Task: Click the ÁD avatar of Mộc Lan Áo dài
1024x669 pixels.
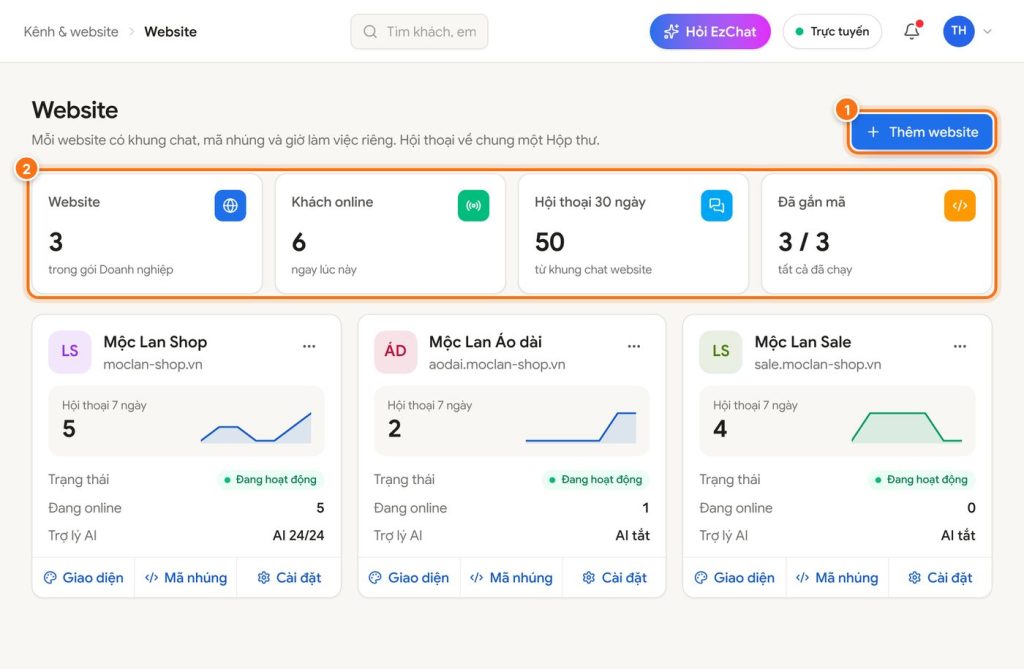Action: coord(395,351)
